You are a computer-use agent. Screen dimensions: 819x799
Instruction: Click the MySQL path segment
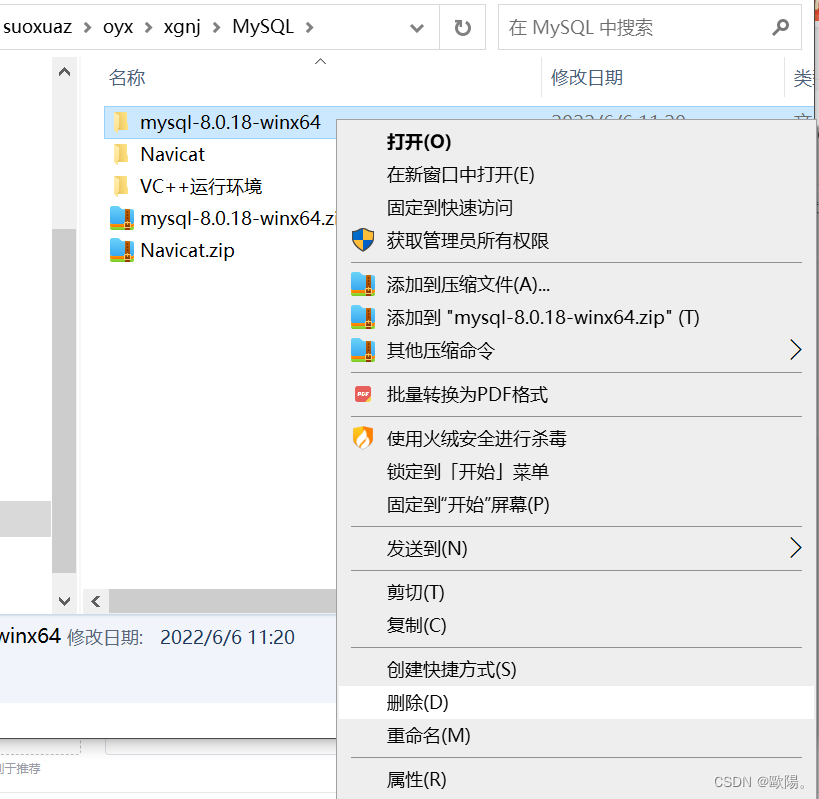263,27
